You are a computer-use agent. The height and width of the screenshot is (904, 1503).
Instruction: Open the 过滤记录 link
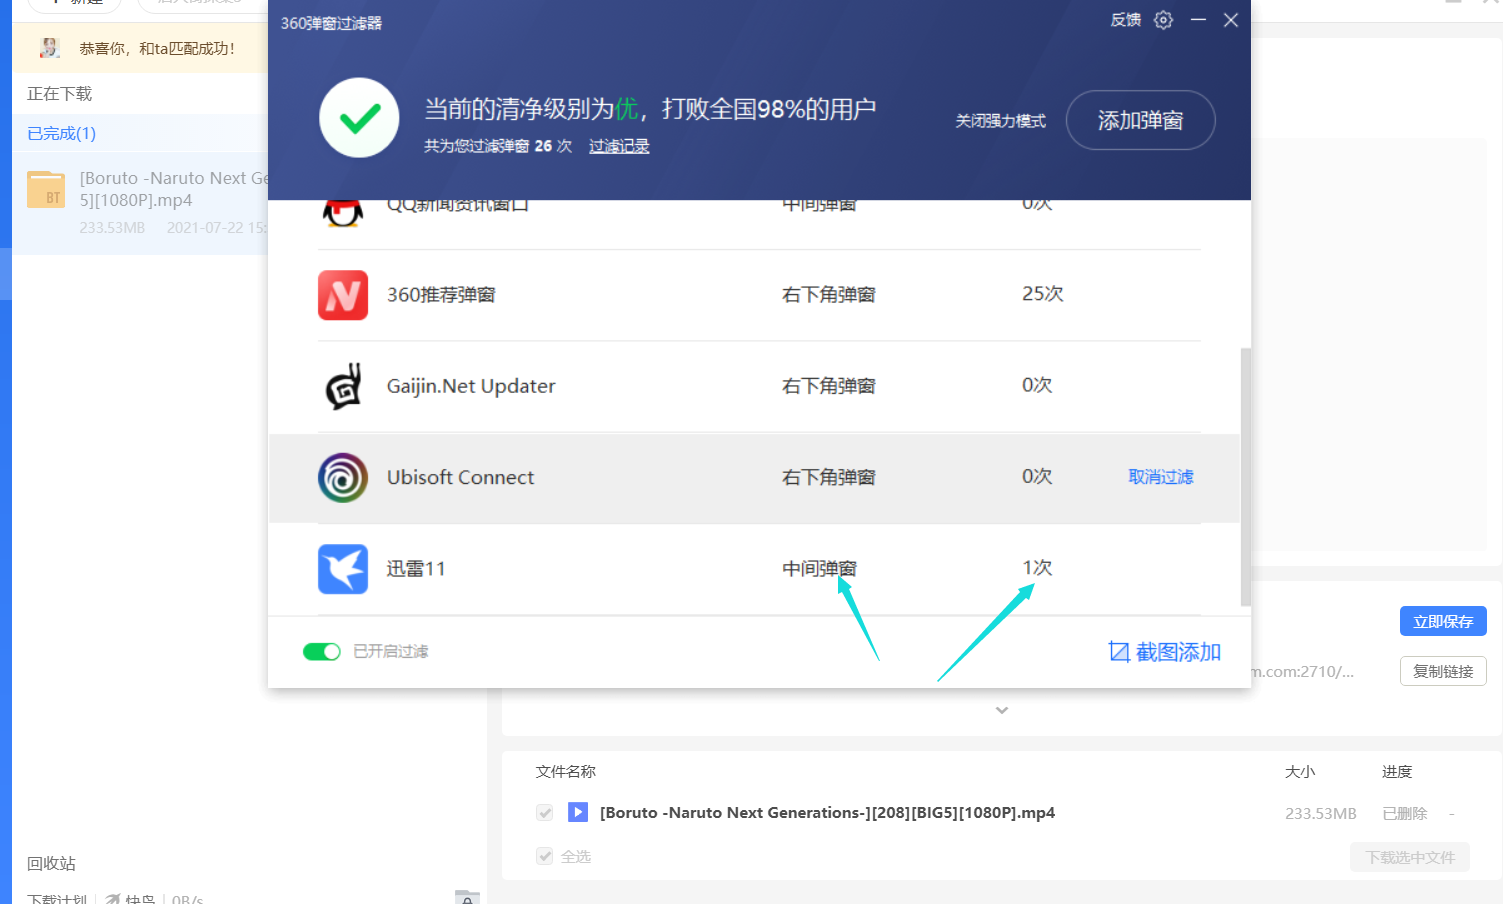point(619,146)
